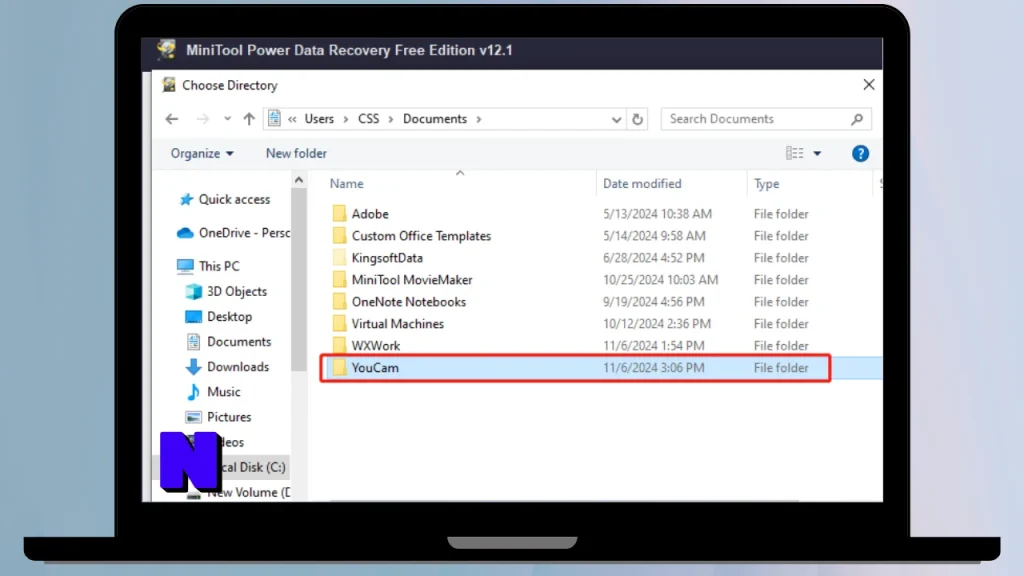Sort files by Name column
The image size is (1024, 576).
click(x=347, y=184)
